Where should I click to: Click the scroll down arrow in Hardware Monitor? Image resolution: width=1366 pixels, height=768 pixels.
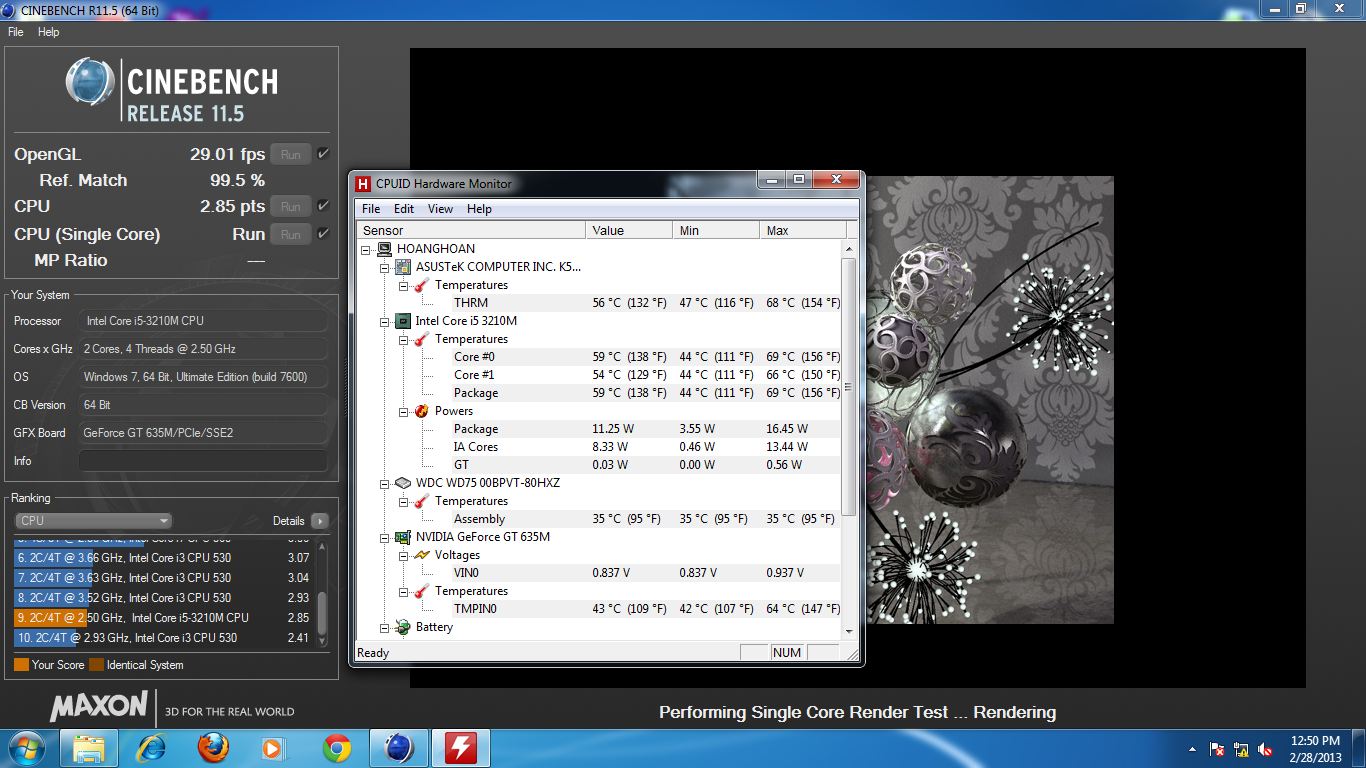849,631
